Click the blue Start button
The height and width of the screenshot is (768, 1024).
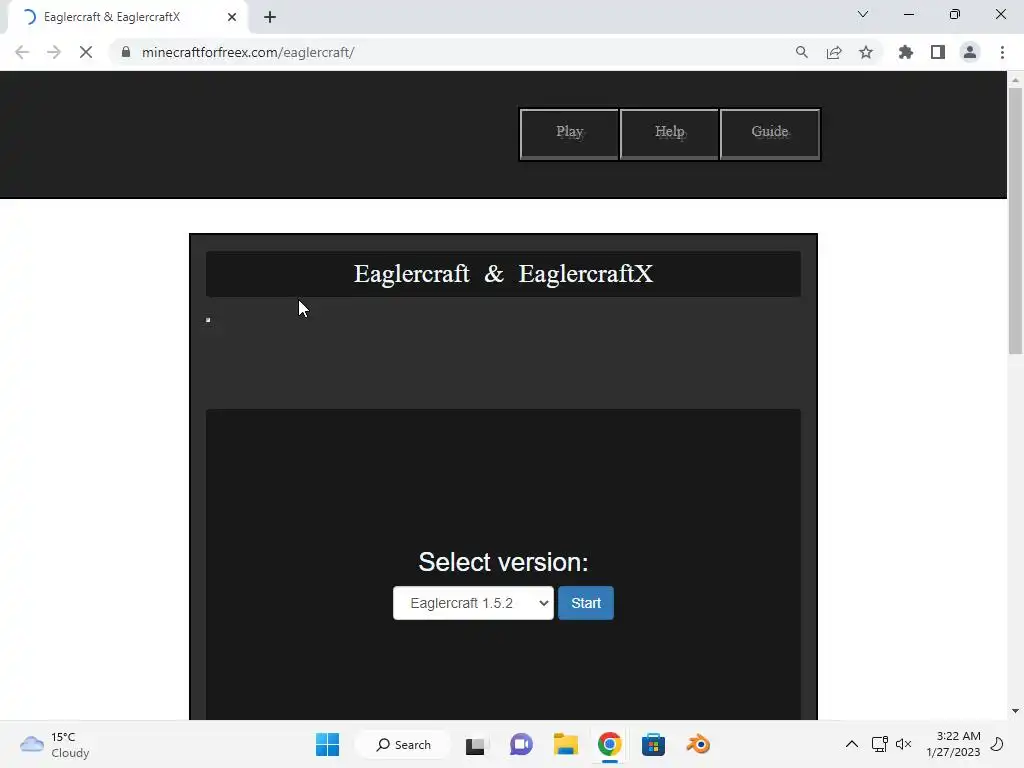point(586,603)
